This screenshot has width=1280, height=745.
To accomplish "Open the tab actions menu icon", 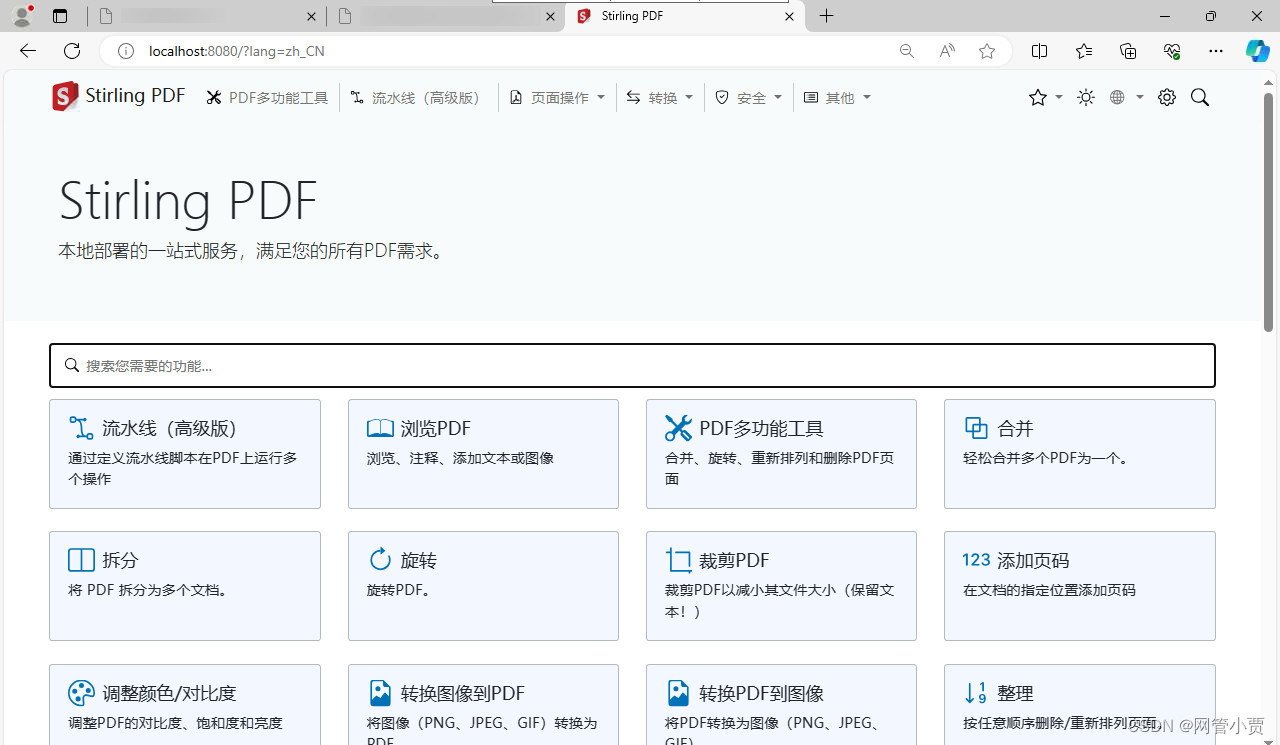I will click(60, 16).
